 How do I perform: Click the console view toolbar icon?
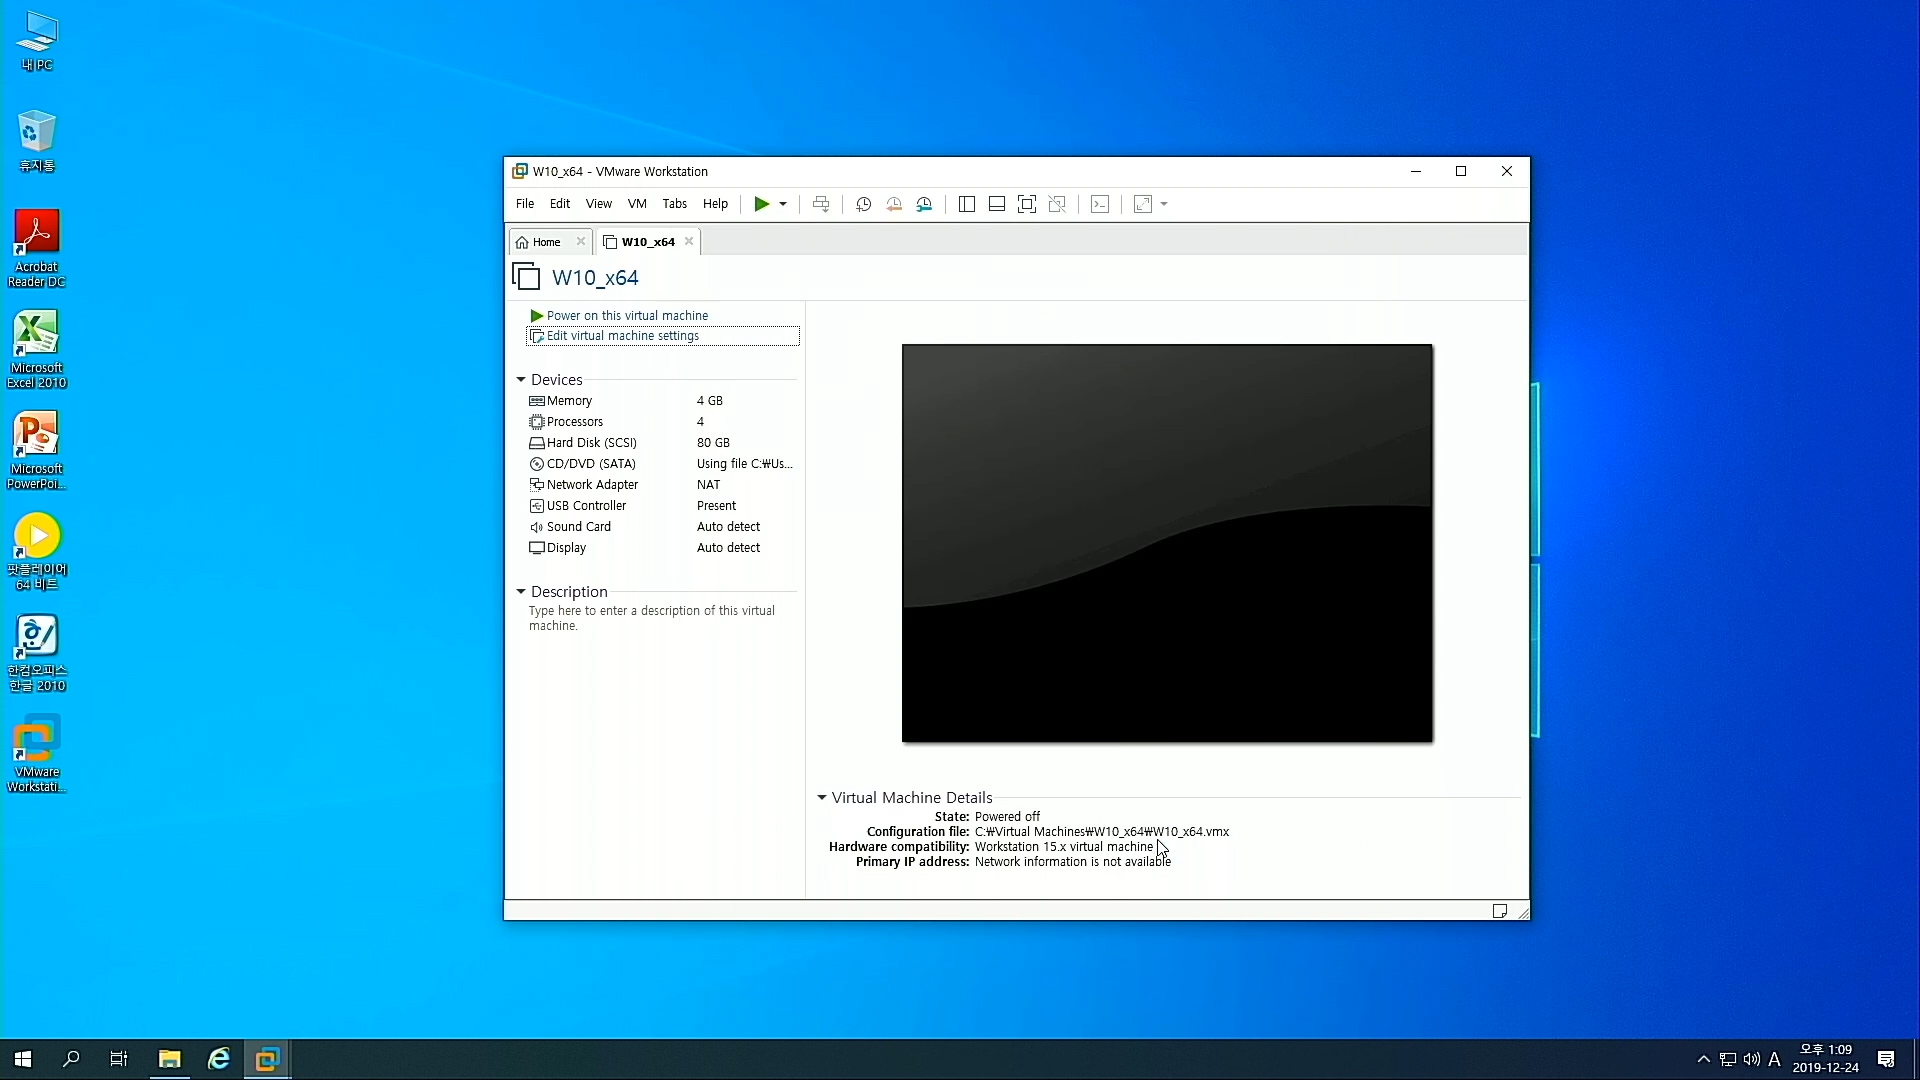point(1100,204)
